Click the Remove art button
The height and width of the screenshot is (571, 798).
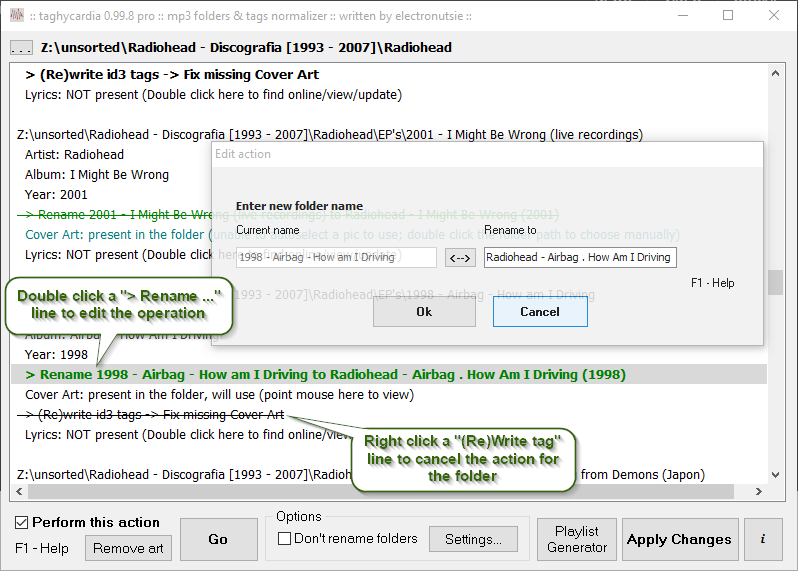click(128, 549)
